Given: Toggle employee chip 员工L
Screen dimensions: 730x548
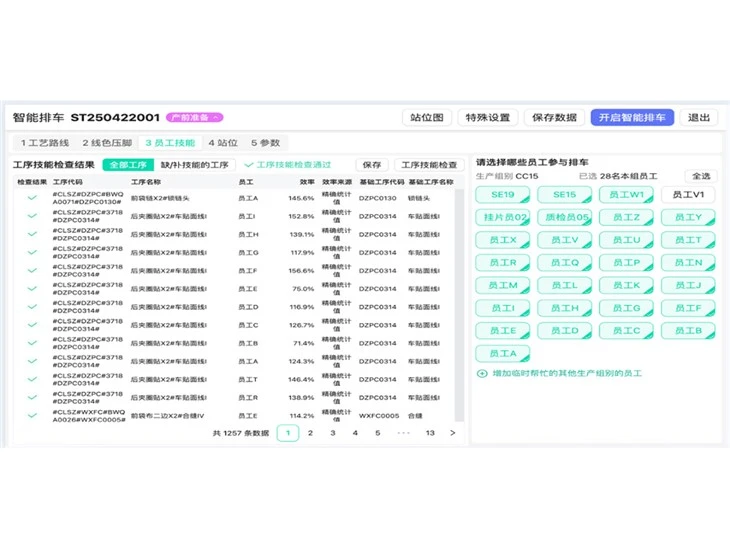Looking at the screenshot, I should click(x=564, y=285).
